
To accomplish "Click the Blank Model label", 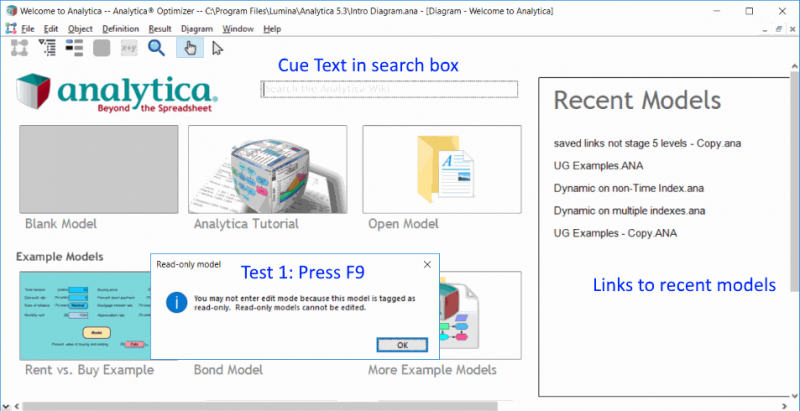I will 61,224.
